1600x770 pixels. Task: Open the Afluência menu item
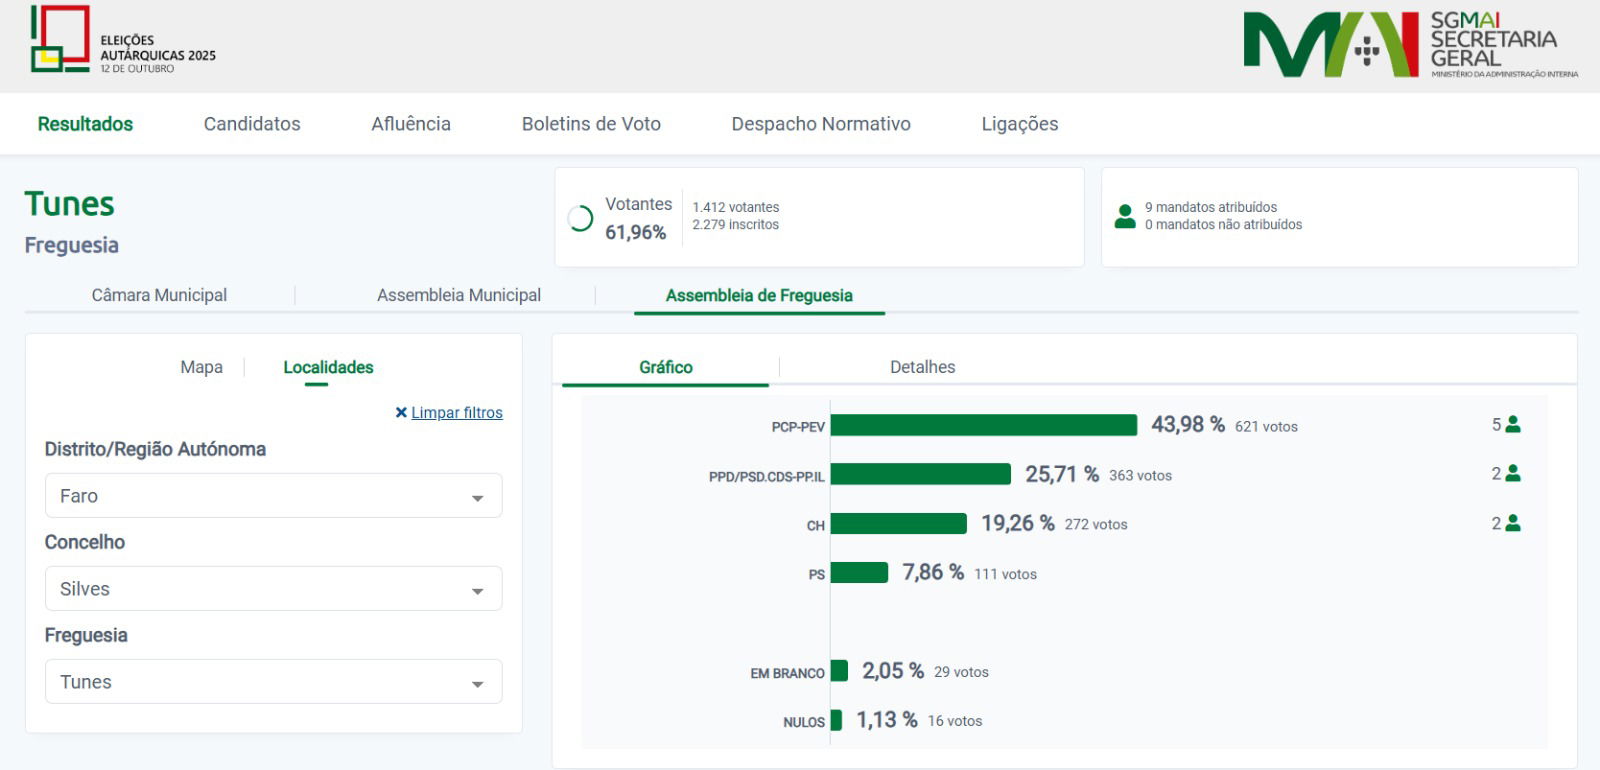pos(411,124)
